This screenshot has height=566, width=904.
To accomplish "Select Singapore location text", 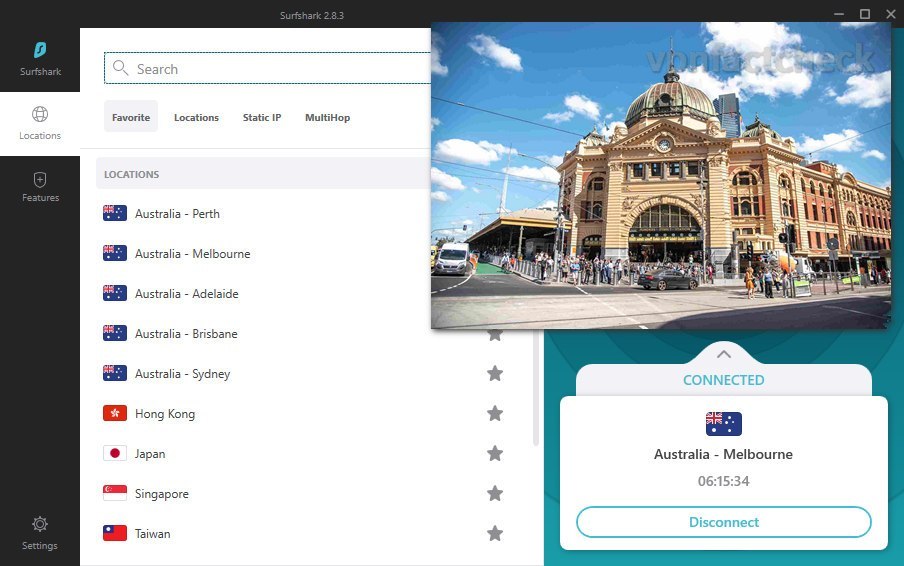I will pyautogui.click(x=162, y=494).
